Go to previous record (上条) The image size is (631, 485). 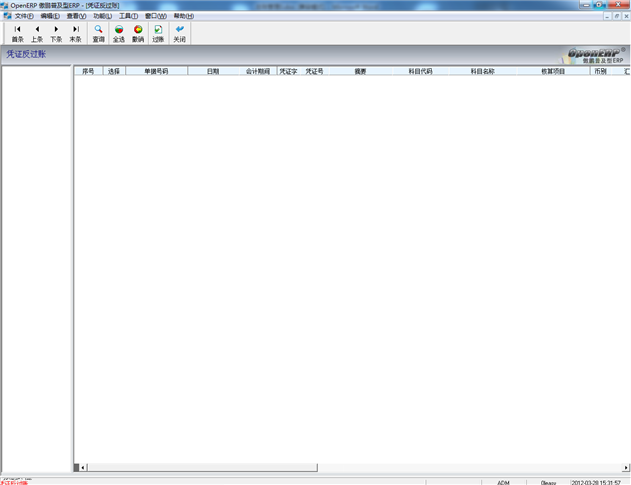click(37, 33)
